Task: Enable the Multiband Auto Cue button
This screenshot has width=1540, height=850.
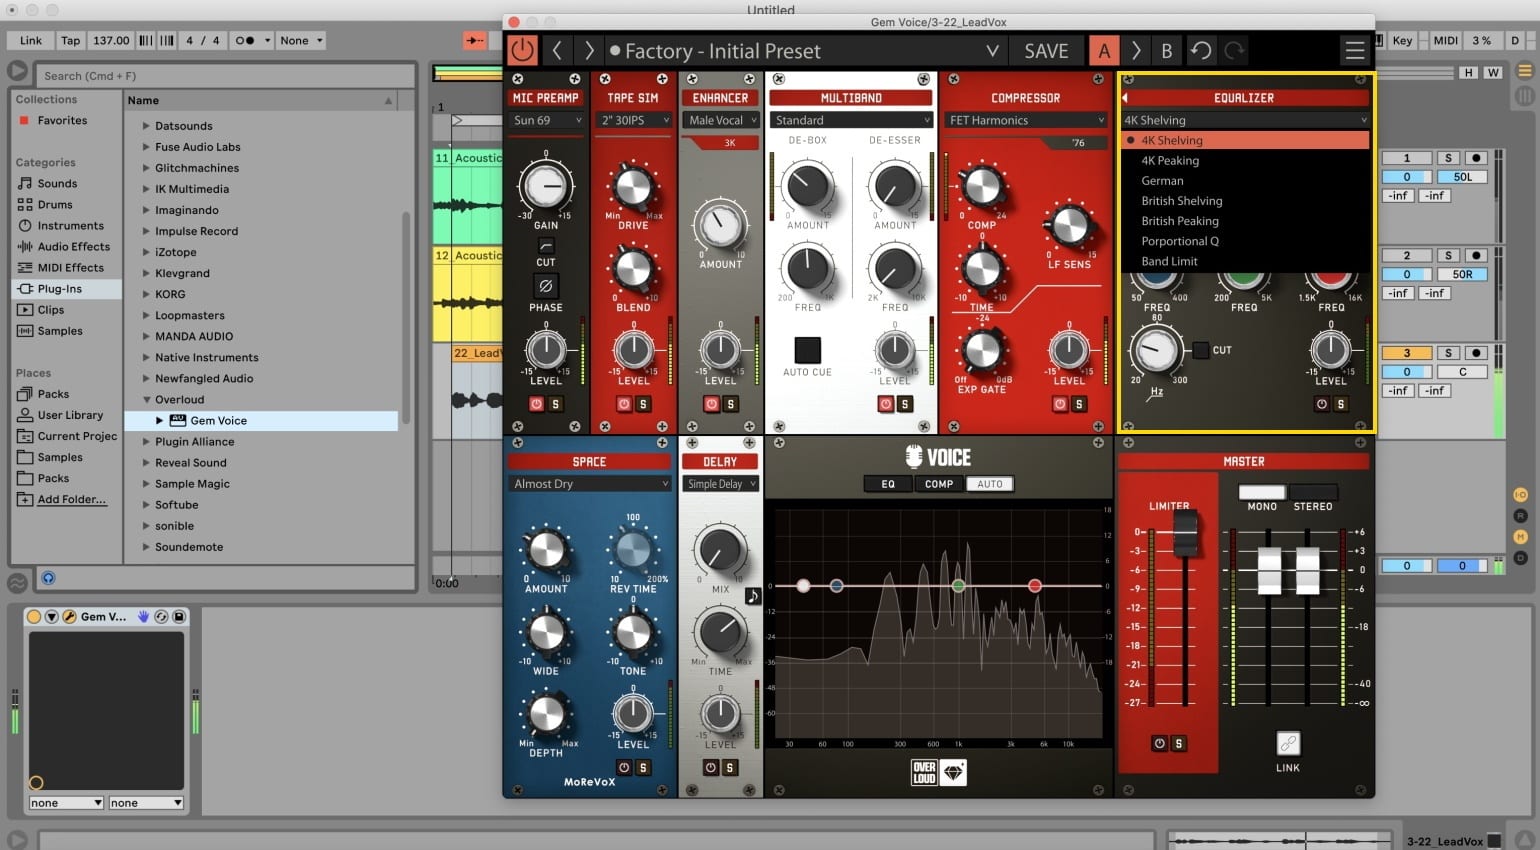Action: coord(807,349)
